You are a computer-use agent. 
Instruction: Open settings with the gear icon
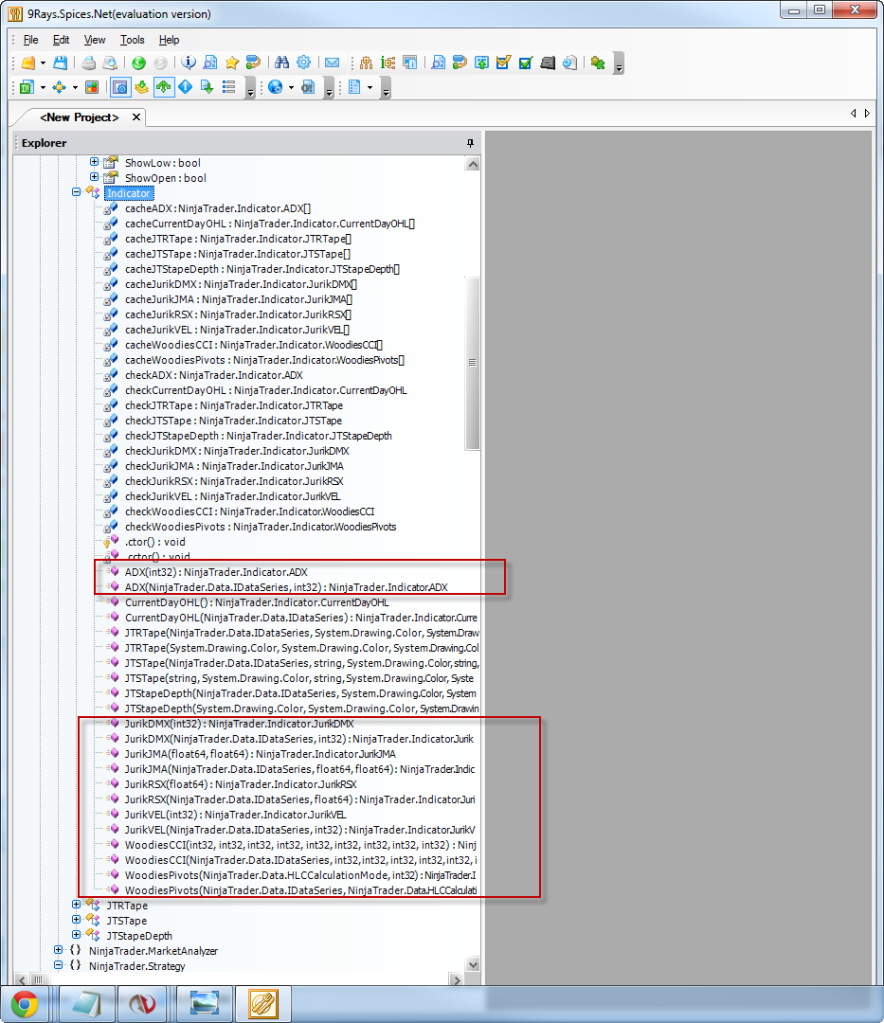303,63
